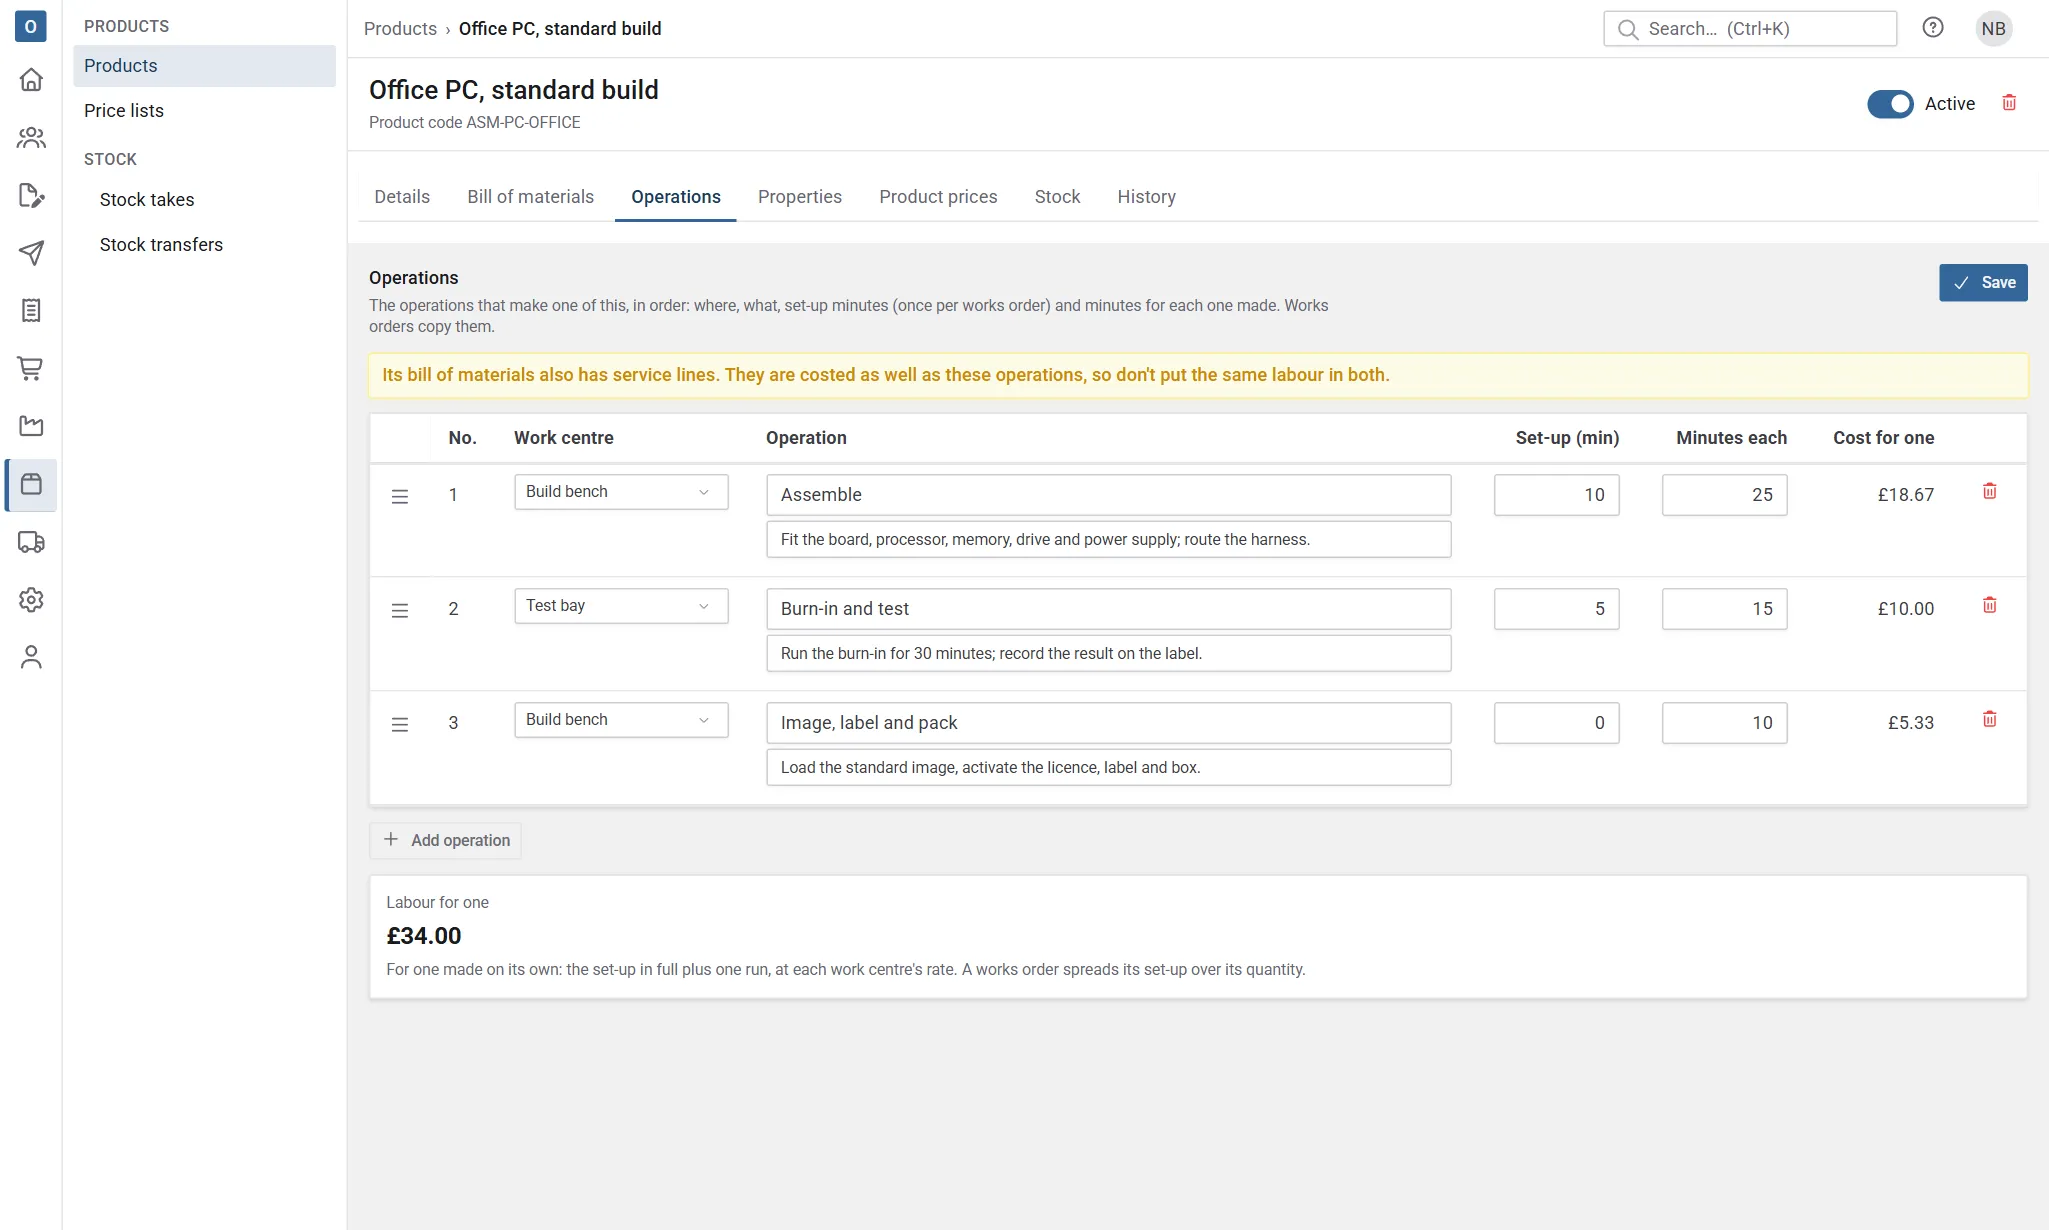Viewport: 2049px width, 1230px height.
Task: Click drag handle of Image, label and pack row
Action: pyautogui.click(x=400, y=724)
